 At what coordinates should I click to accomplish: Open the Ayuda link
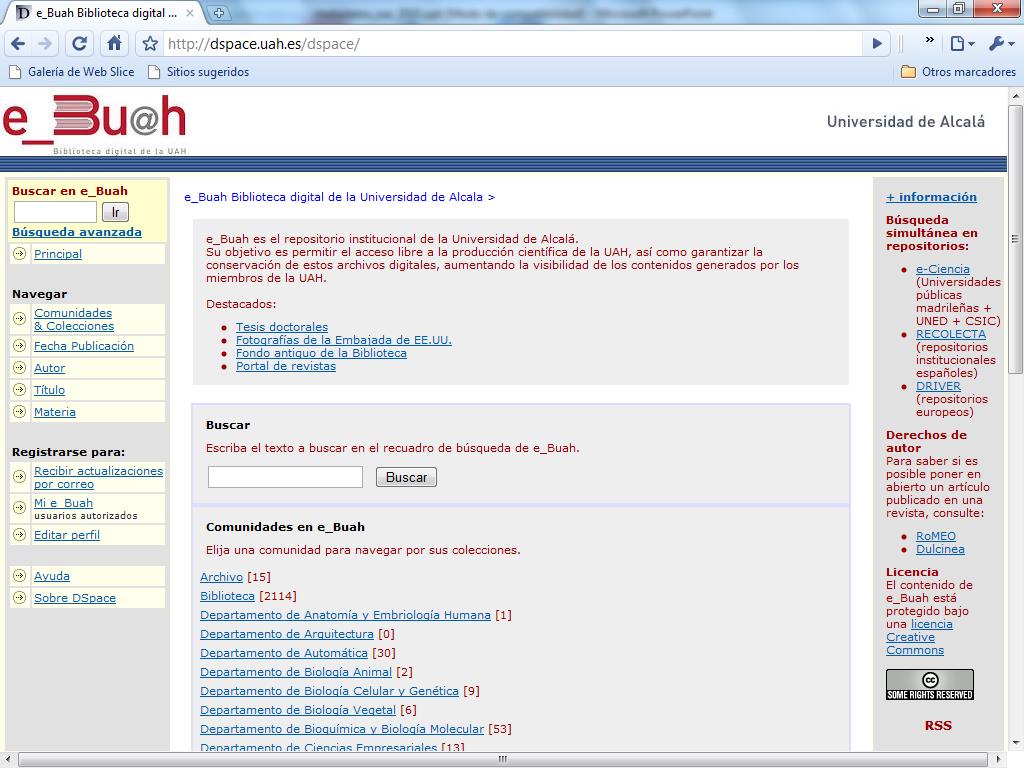(52, 576)
